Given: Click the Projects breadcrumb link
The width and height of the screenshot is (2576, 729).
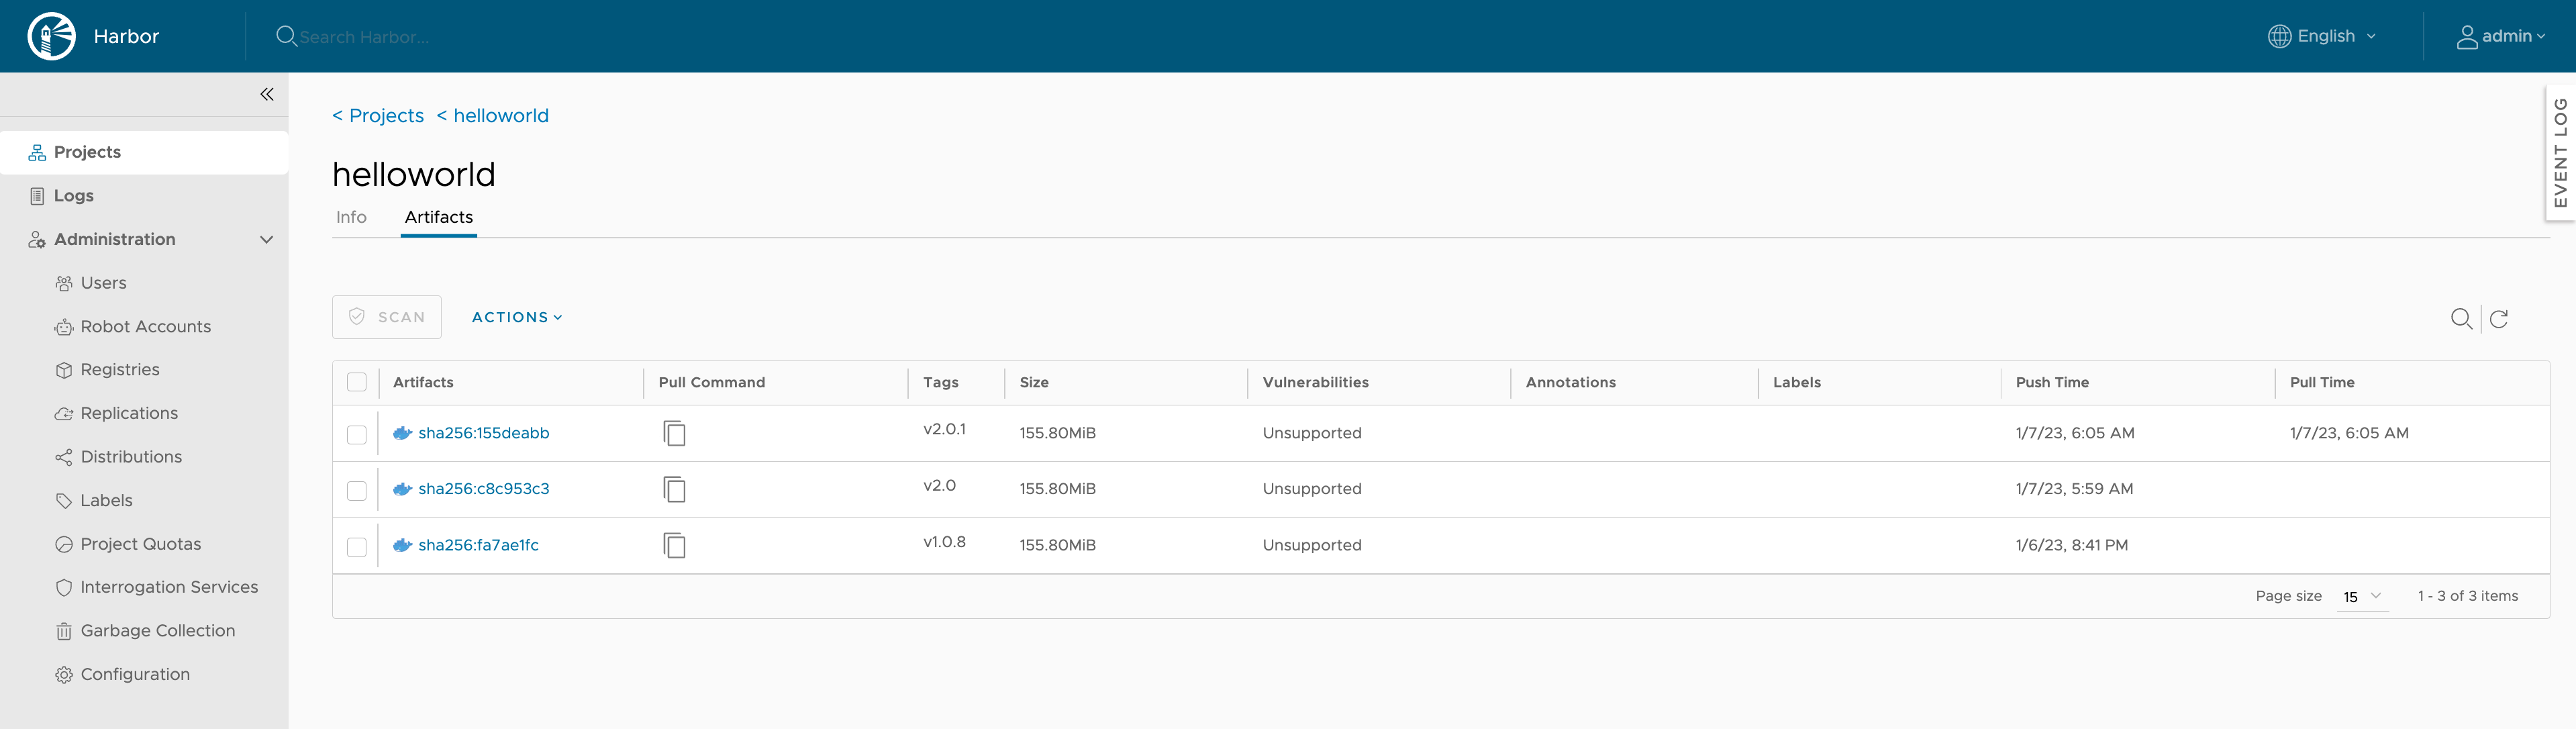Looking at the screenshot, I should pos(379,113).
